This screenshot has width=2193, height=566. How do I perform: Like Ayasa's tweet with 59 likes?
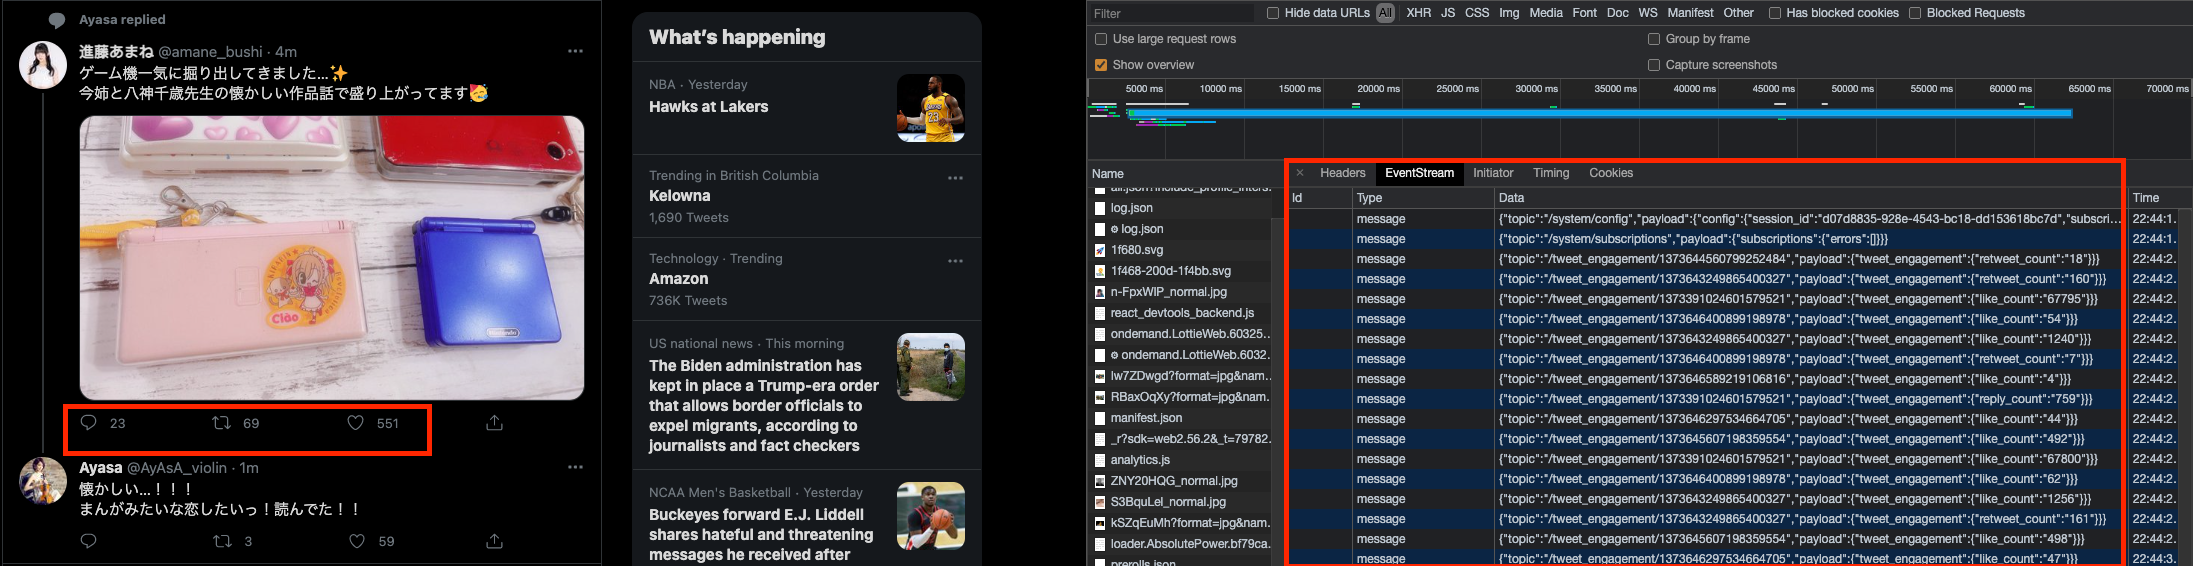pyautogui.click(x=356, y=541)
